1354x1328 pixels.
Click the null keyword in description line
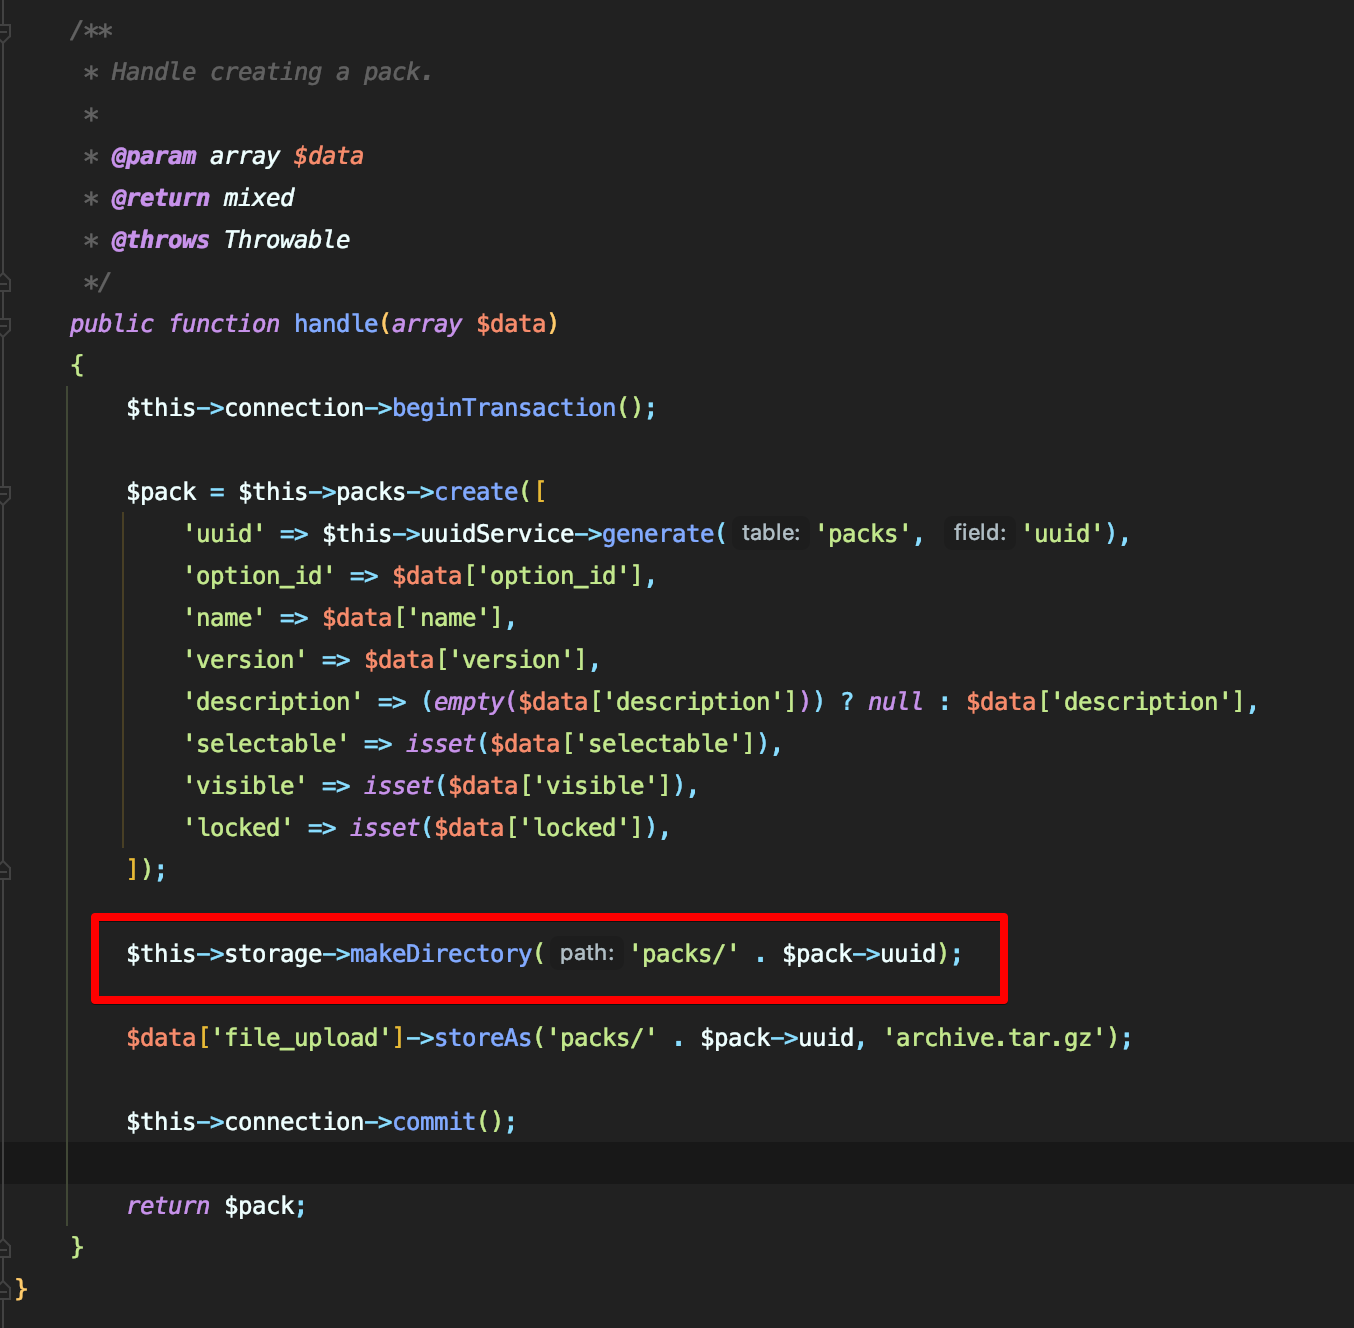point(894,702)
